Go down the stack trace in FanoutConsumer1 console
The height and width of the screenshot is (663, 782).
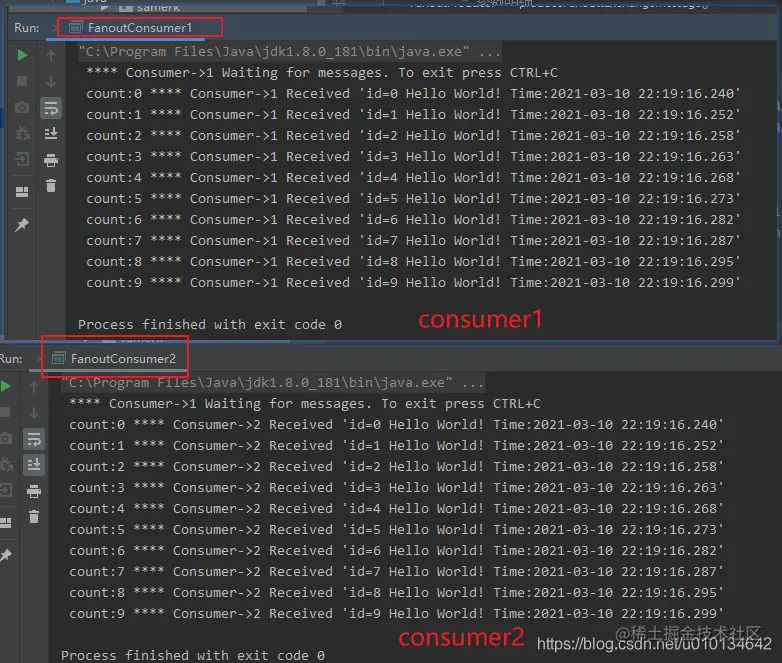point(51,82)
